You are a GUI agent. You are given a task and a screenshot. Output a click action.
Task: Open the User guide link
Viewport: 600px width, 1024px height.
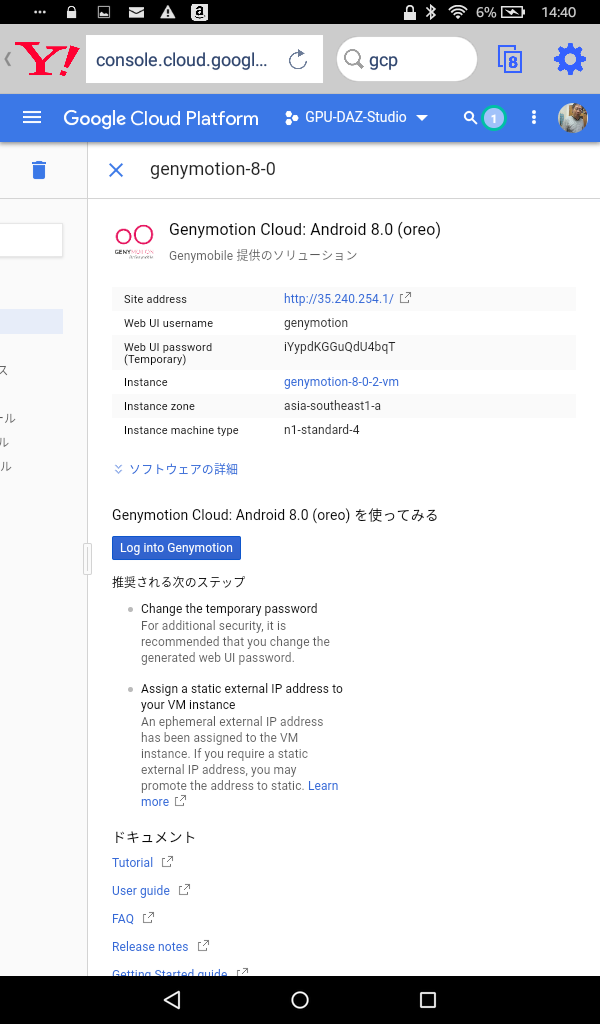click(141, 891)
